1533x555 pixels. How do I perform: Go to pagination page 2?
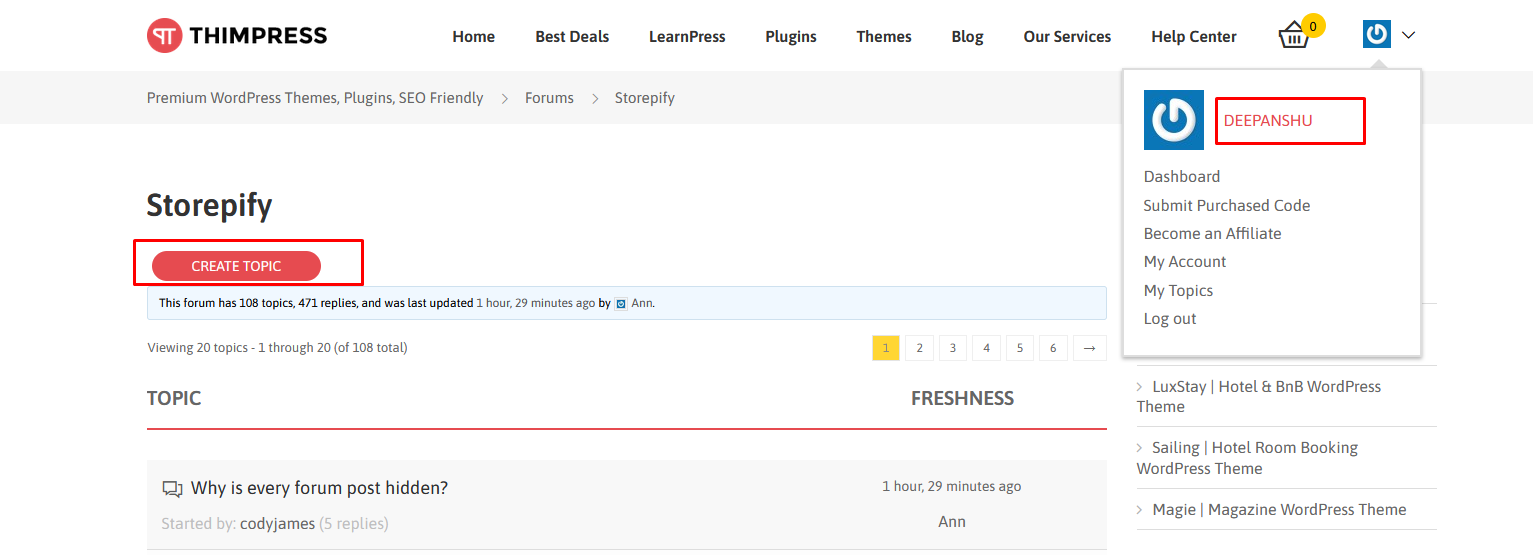[919, 348]
